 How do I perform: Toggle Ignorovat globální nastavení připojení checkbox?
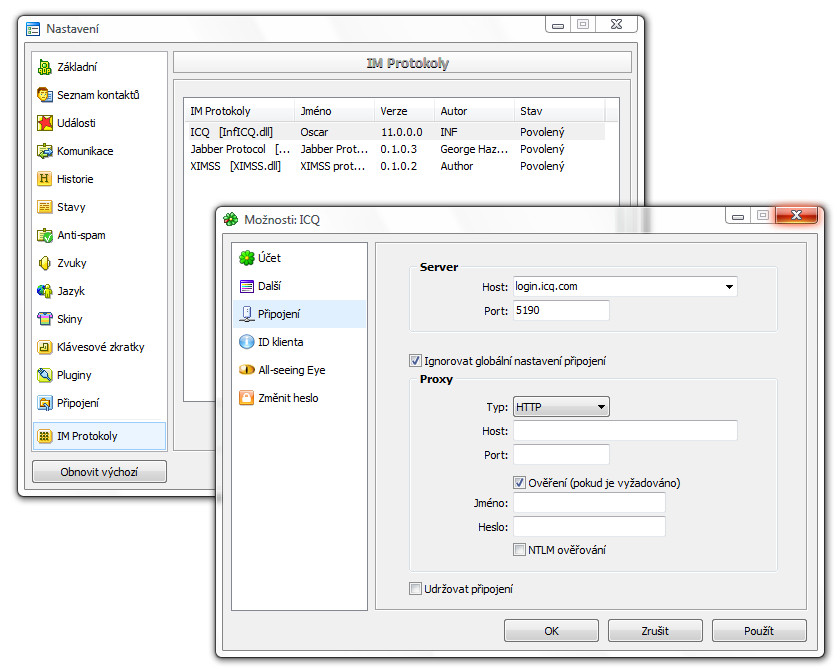click(x=415, y=360)
